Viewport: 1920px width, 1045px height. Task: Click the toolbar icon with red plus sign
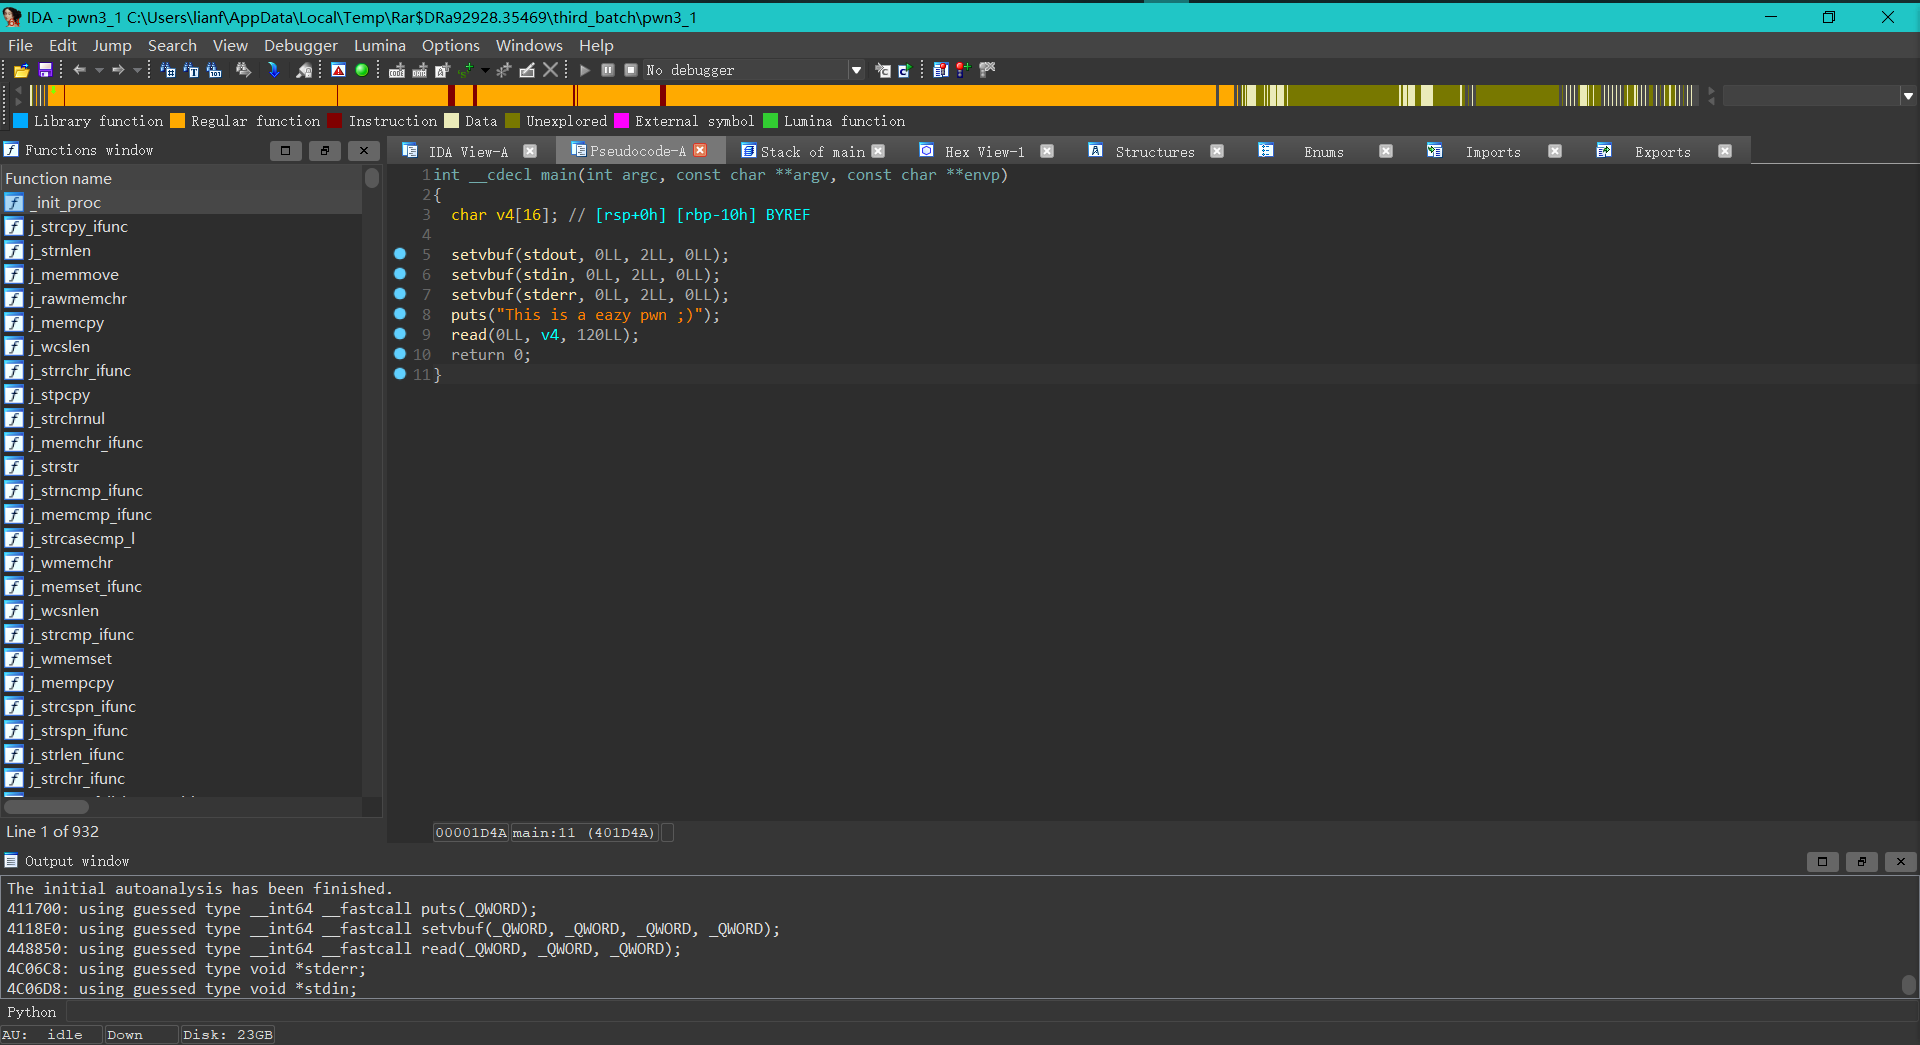tap(963, 70)
